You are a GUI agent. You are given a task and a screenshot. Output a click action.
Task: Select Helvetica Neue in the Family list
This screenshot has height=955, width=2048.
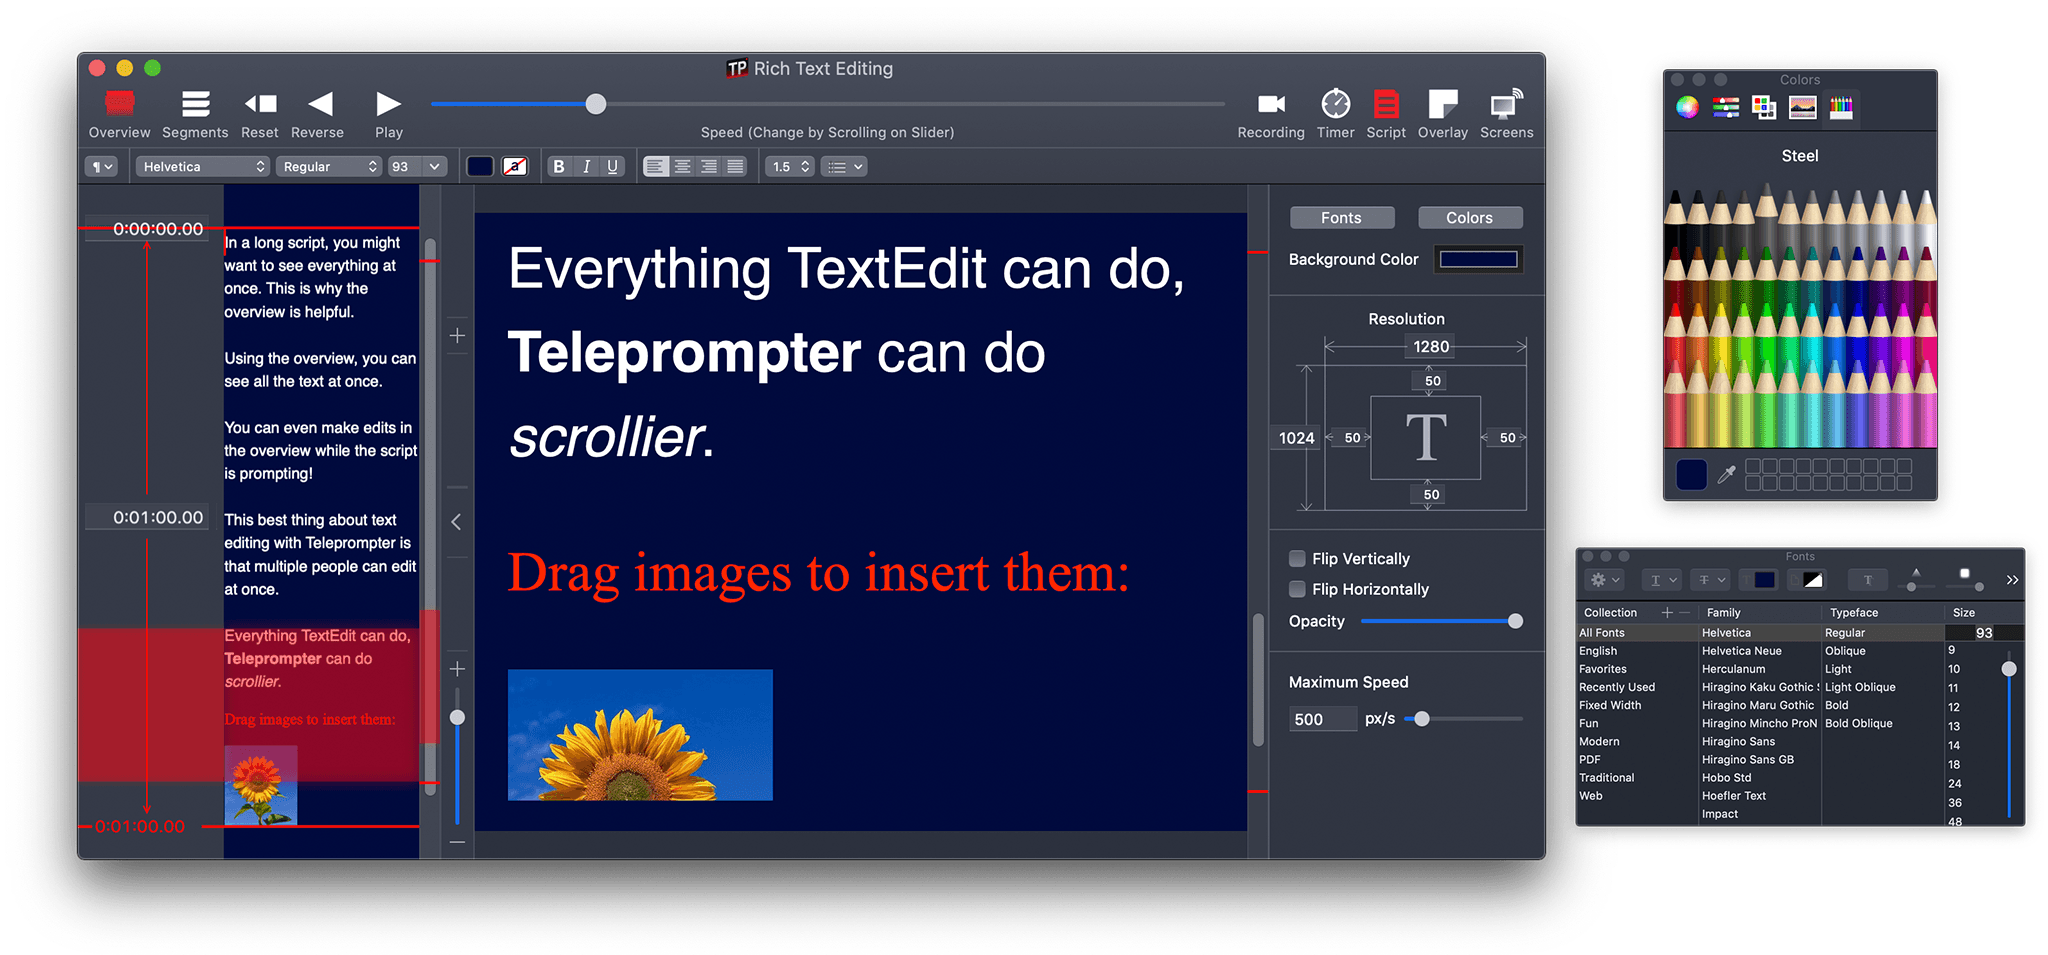(1742, 651)
